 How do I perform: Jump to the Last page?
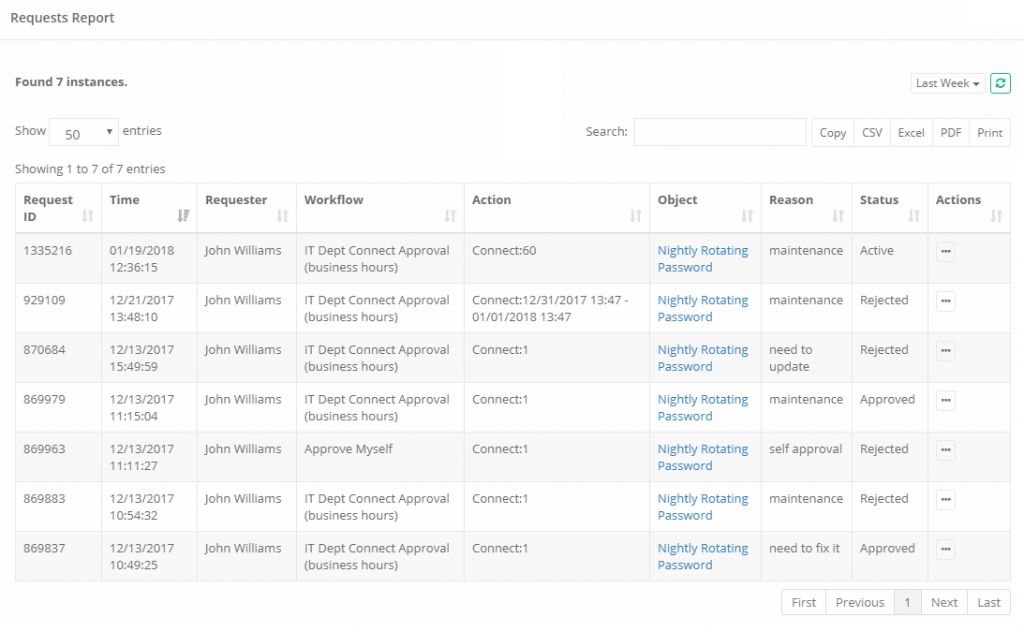point(989,602)
